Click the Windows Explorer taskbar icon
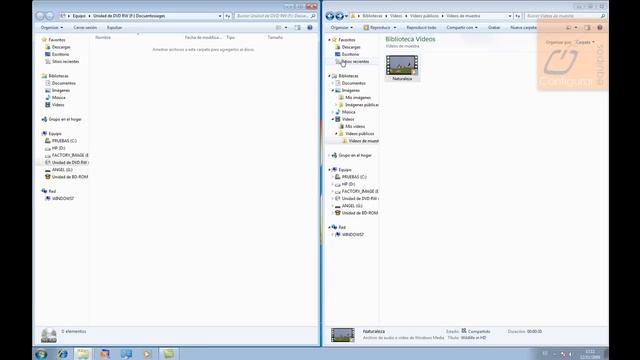This screenshot has width=640, height=360. tap(83, 354)
